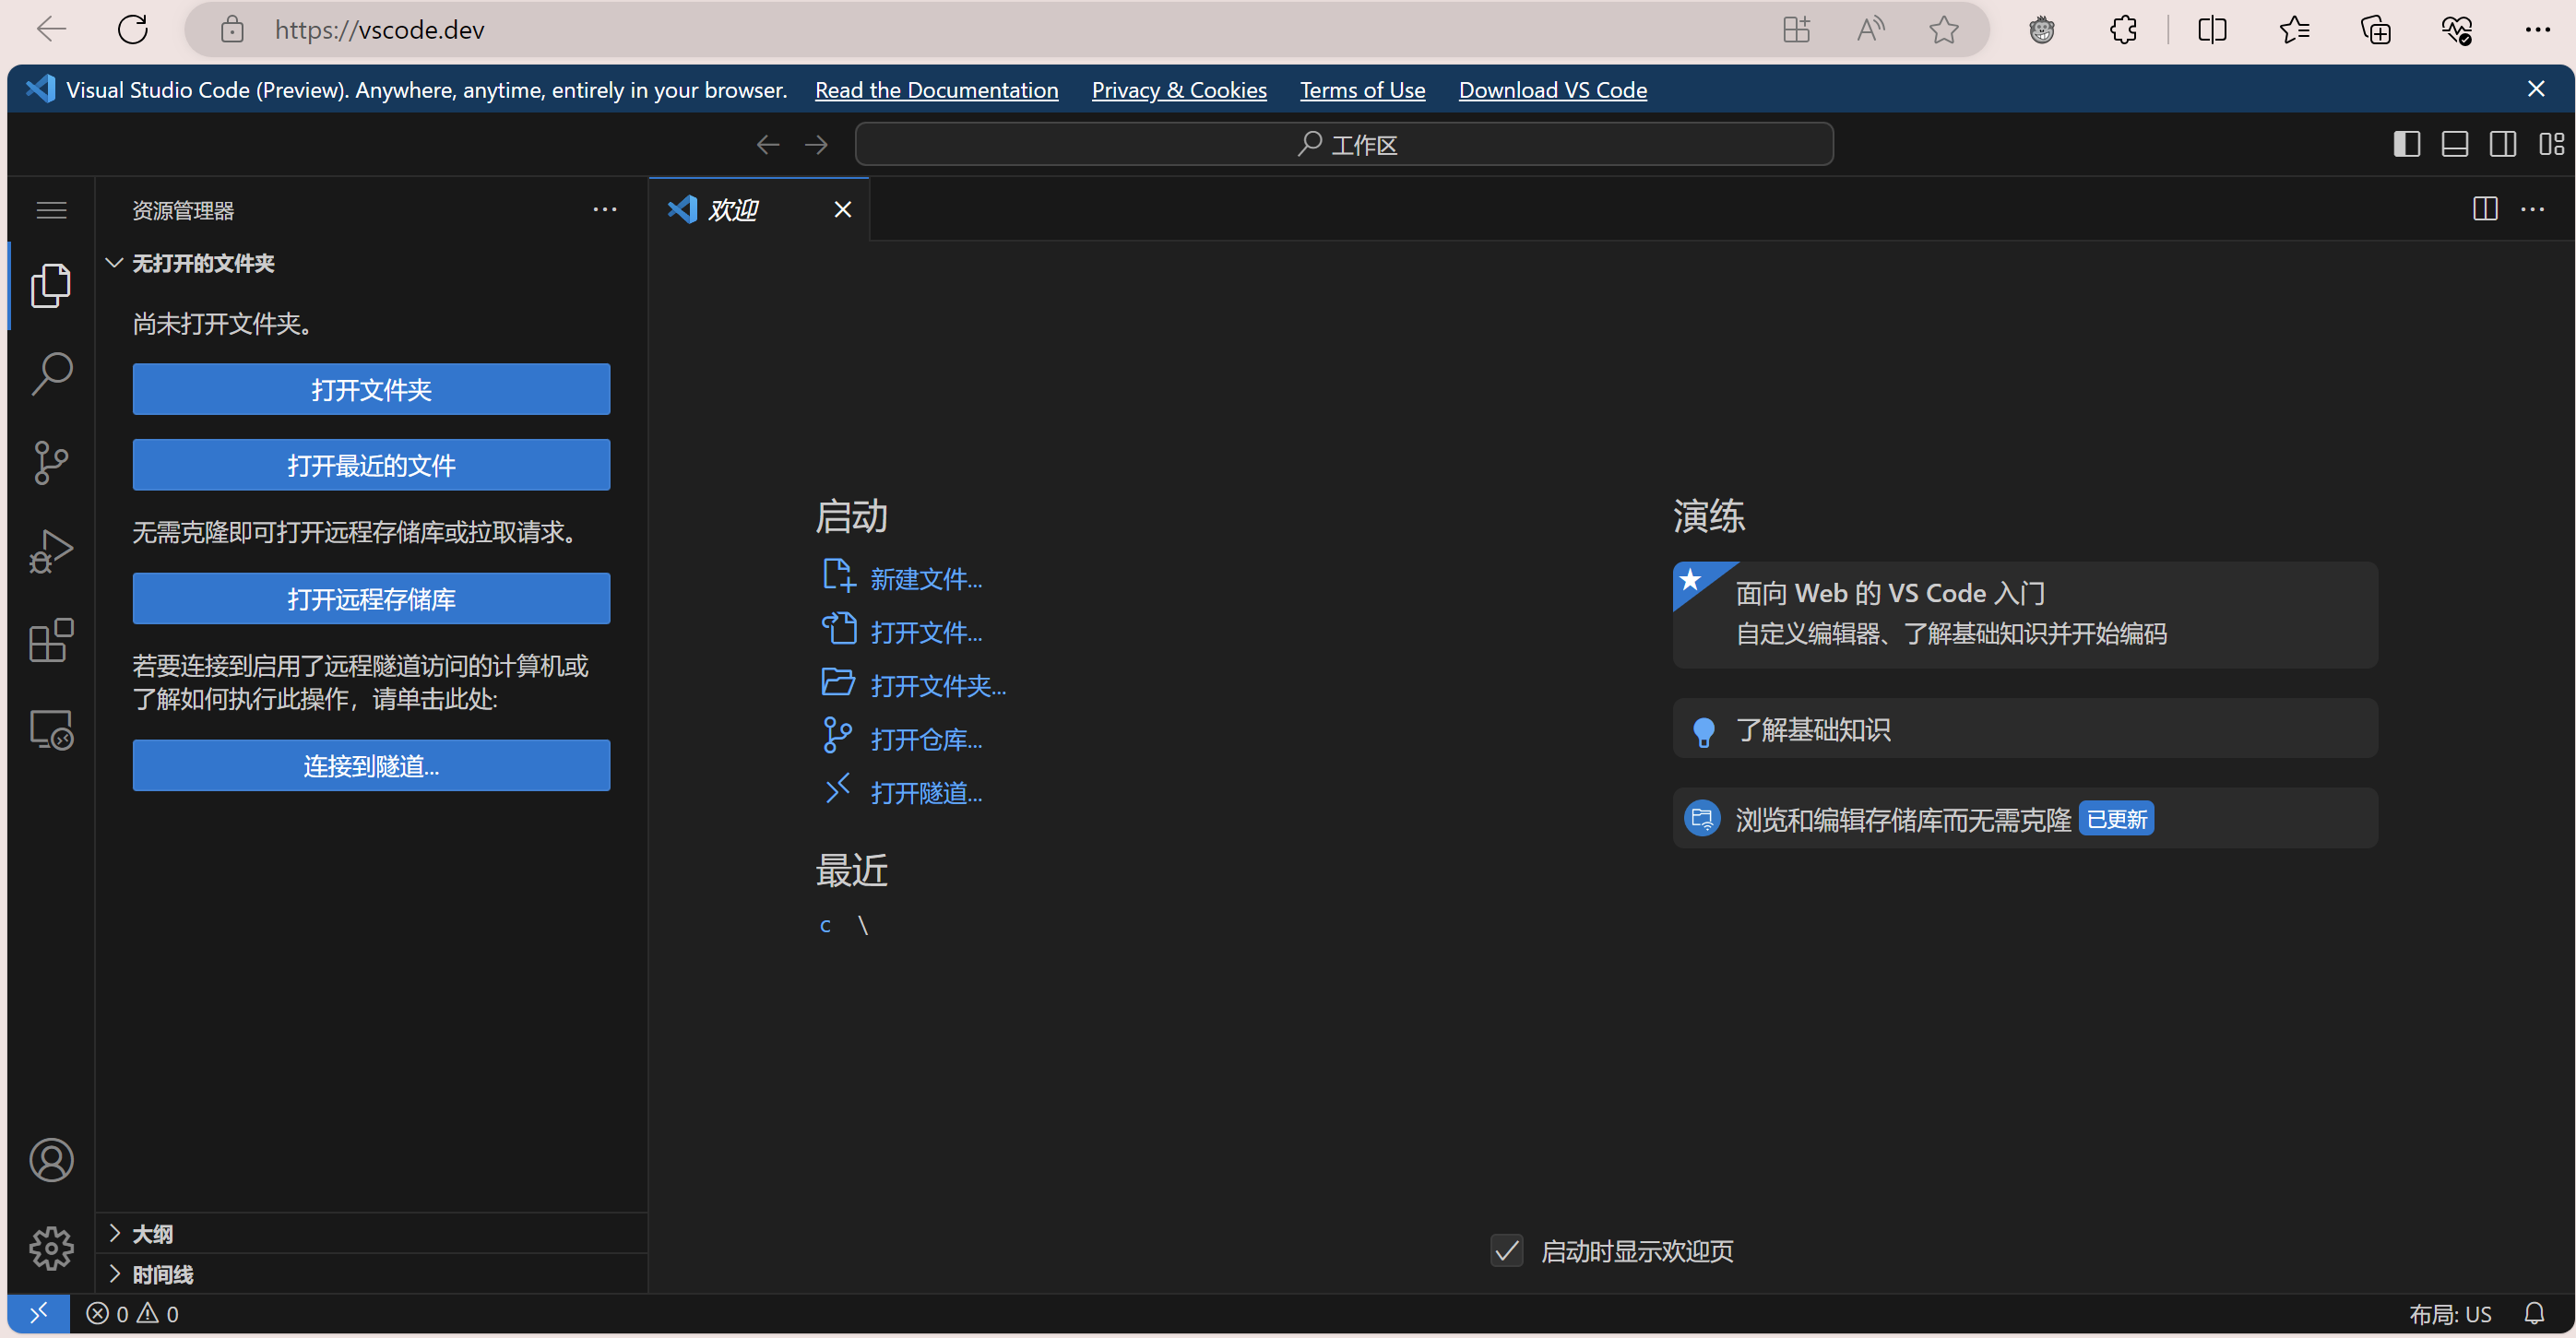Click the 打开远程存储库 button
The image size is (2576, 1338).
(371, 598)
